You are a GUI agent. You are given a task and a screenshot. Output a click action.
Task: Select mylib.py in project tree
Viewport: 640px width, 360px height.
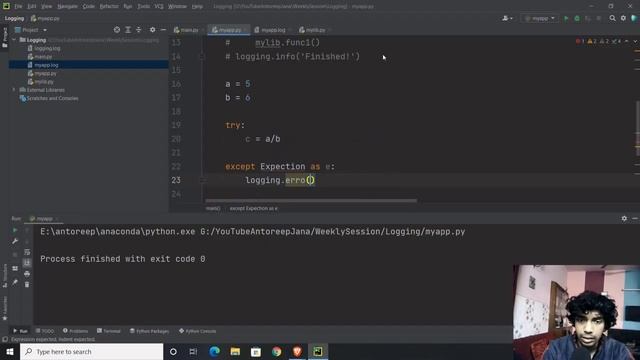click(x=40, y=82)
